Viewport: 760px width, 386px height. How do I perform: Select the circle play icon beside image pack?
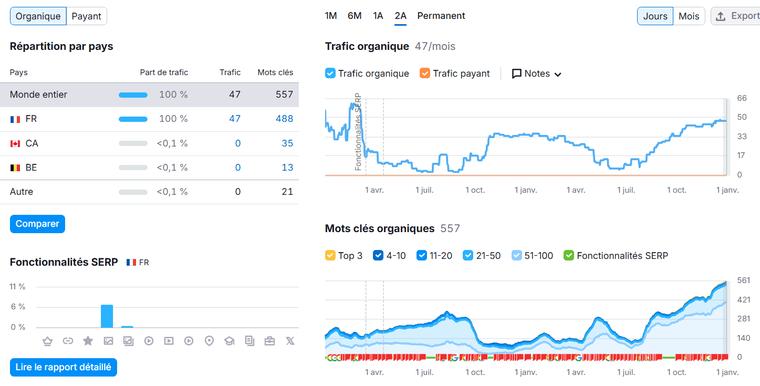148,341
